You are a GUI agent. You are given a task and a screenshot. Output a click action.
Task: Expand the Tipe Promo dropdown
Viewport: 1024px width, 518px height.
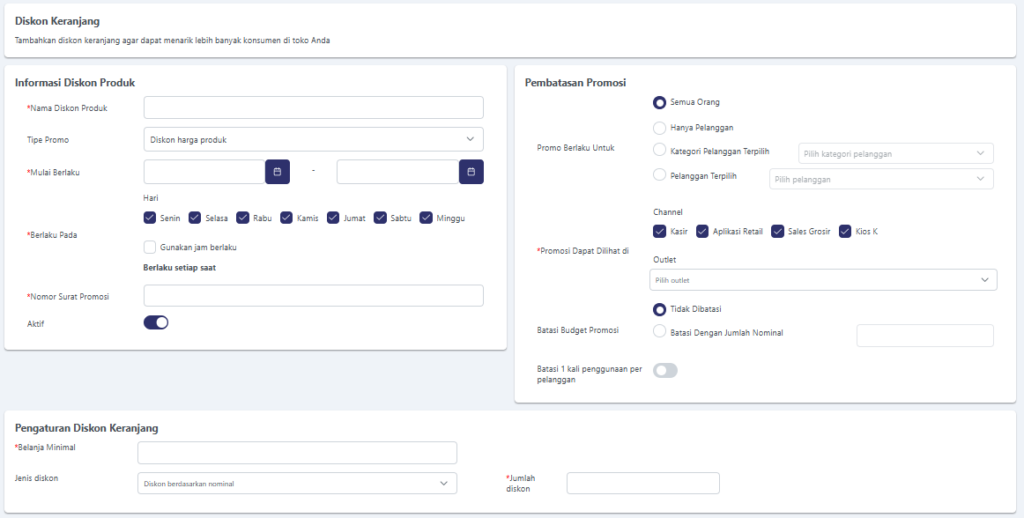[313, 139]
